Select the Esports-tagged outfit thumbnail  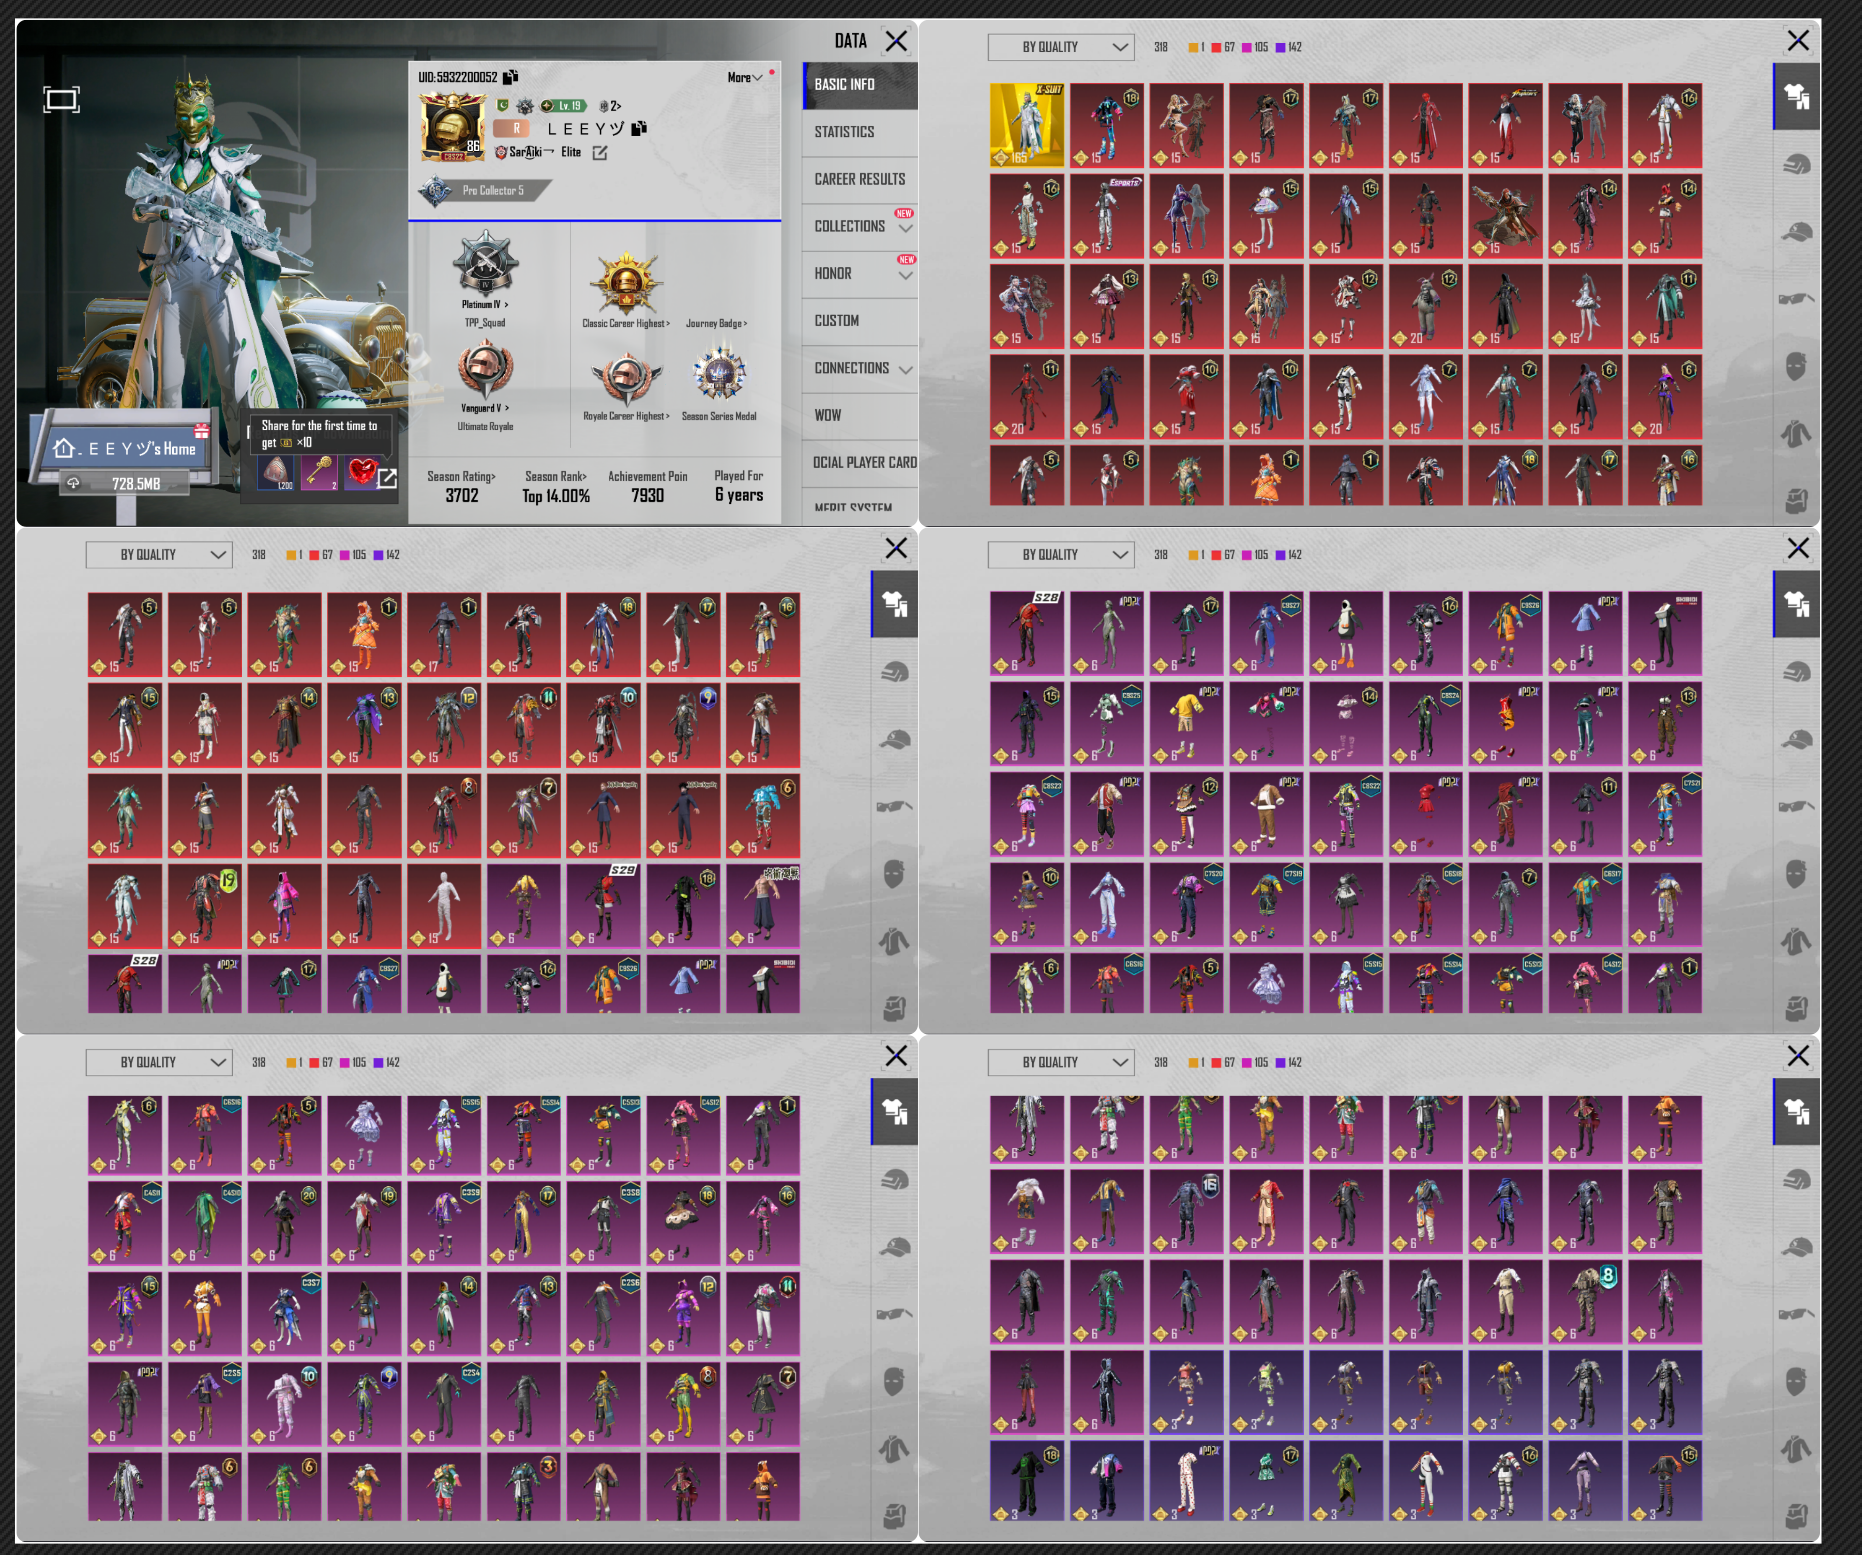(1107, 216)
